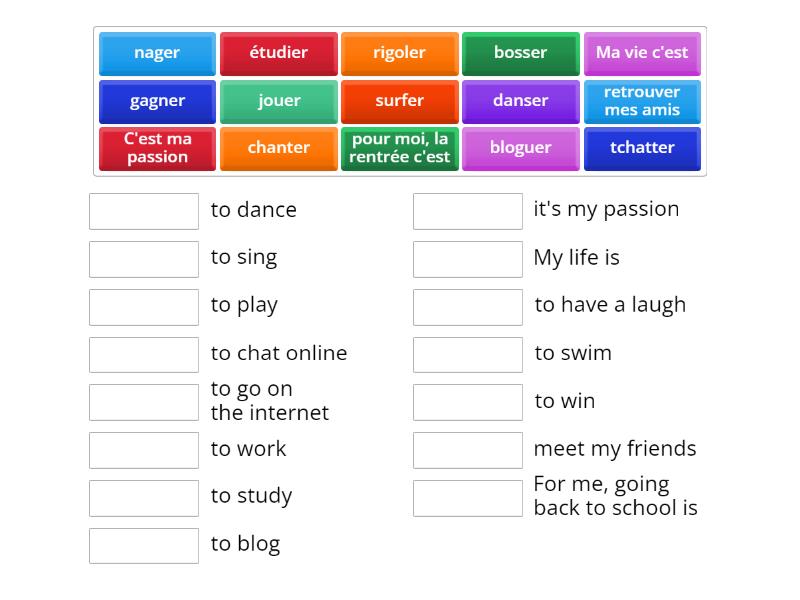Click the 'gagner' word tile

157,101
